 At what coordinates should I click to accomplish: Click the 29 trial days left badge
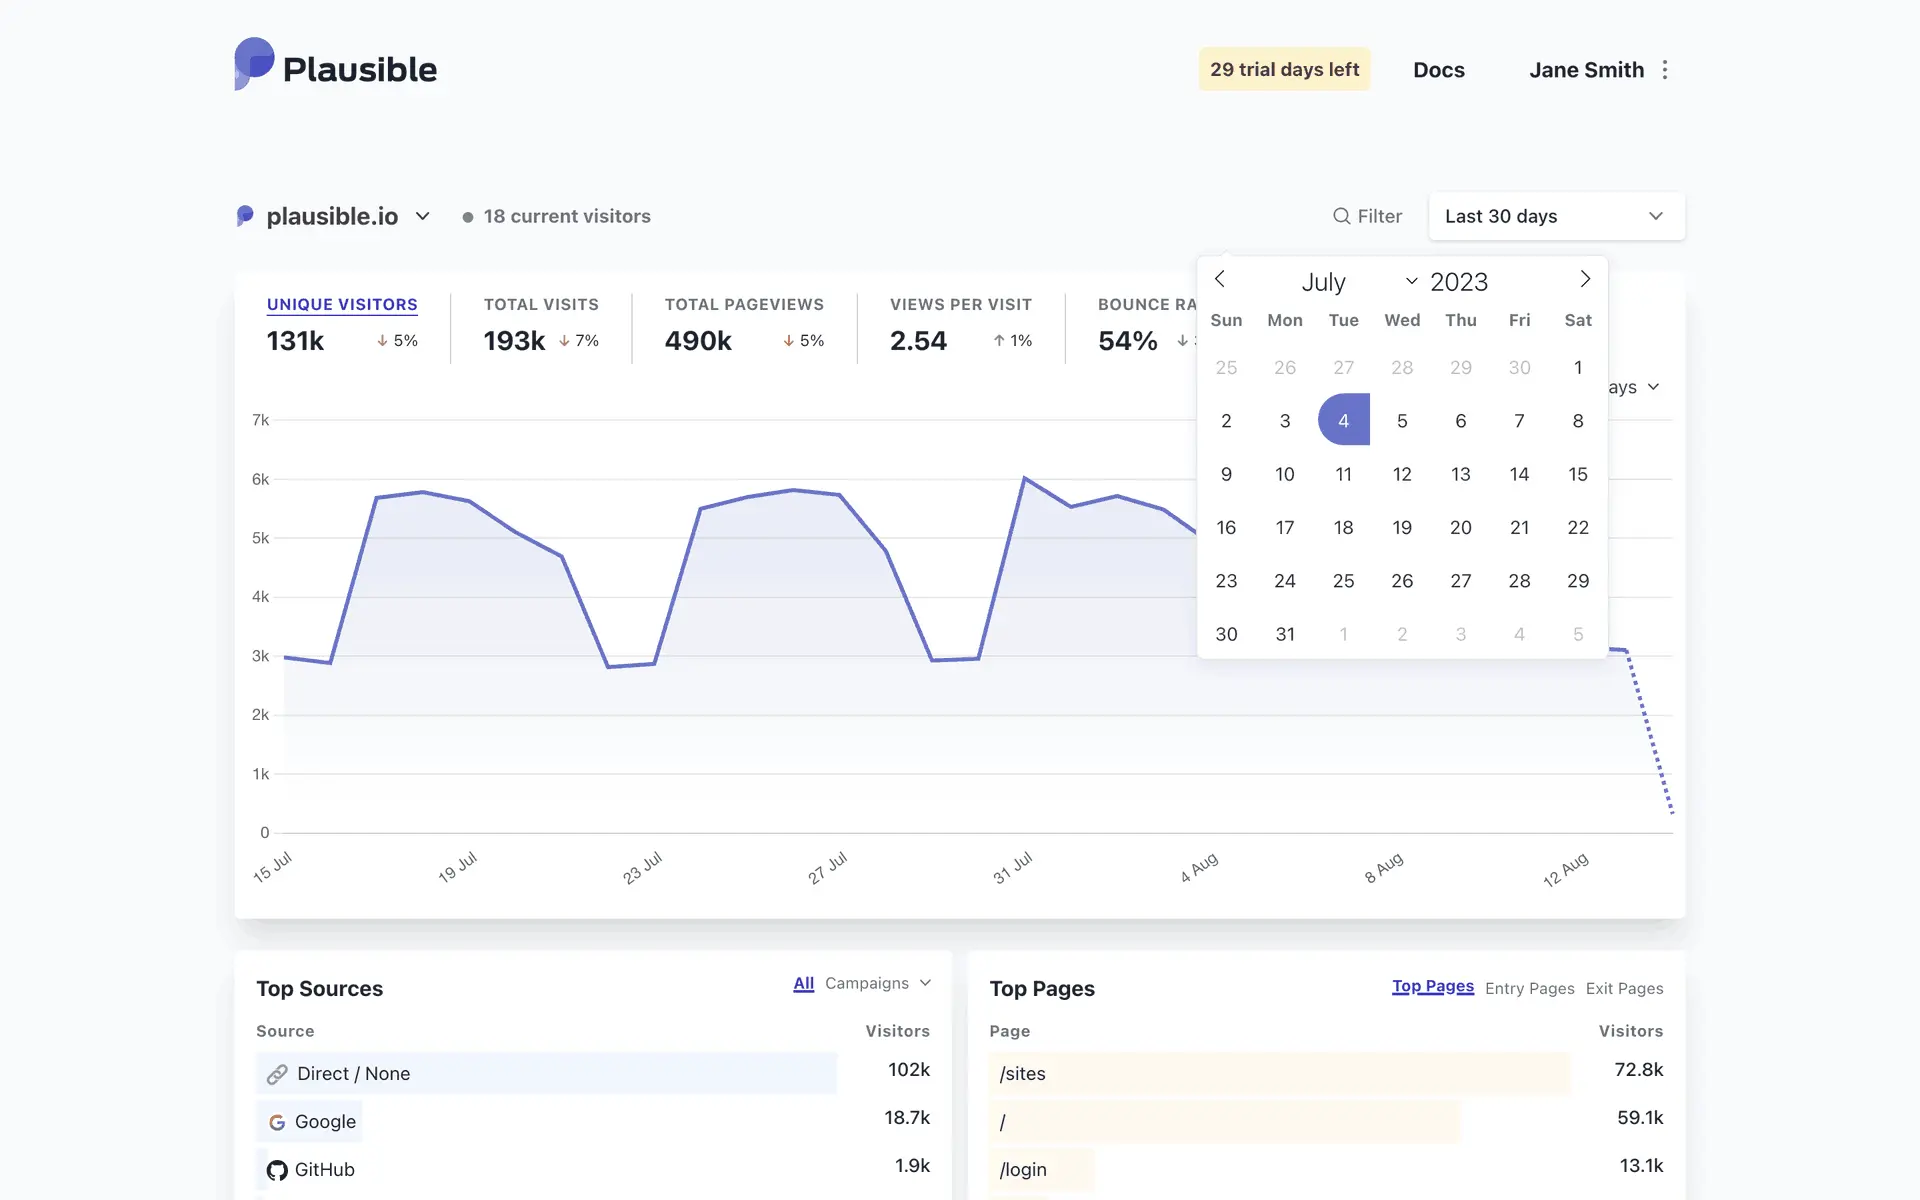click(1284, 69)
